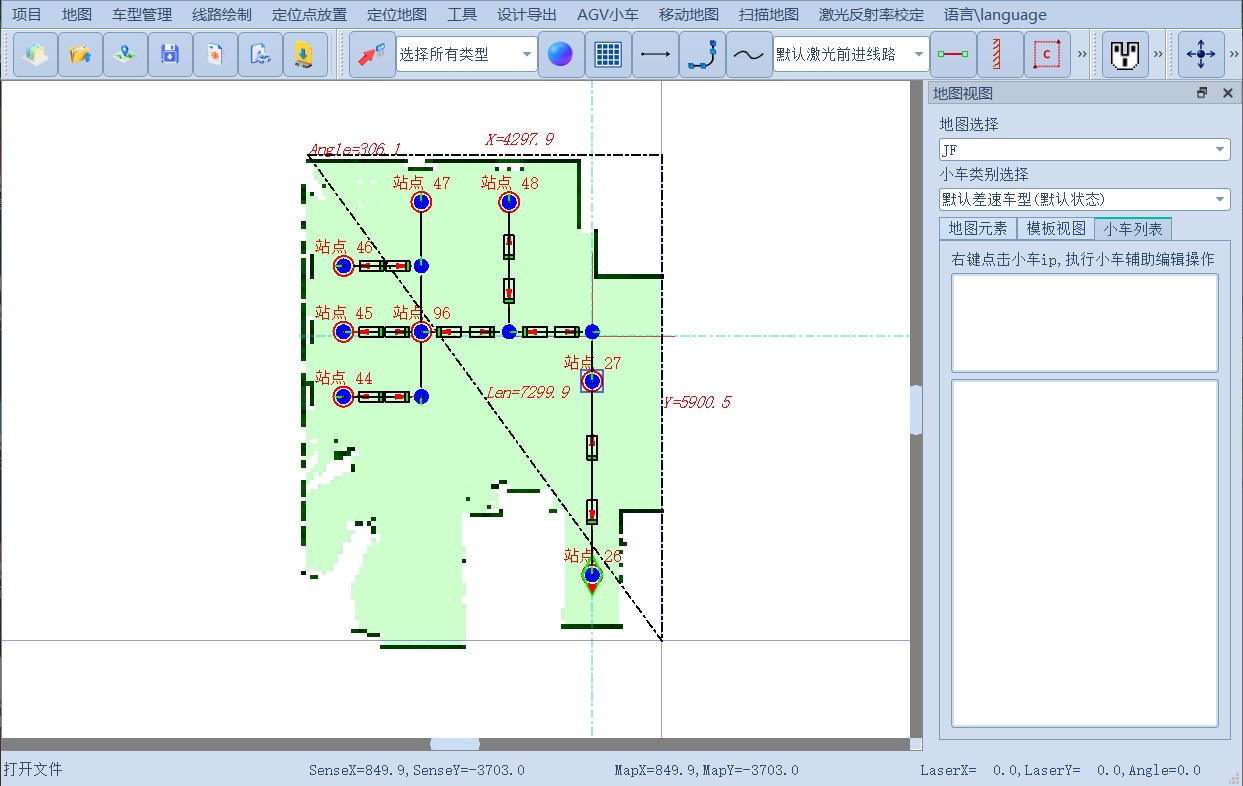Click the MapX=849.9 status text

pos(706,770)
